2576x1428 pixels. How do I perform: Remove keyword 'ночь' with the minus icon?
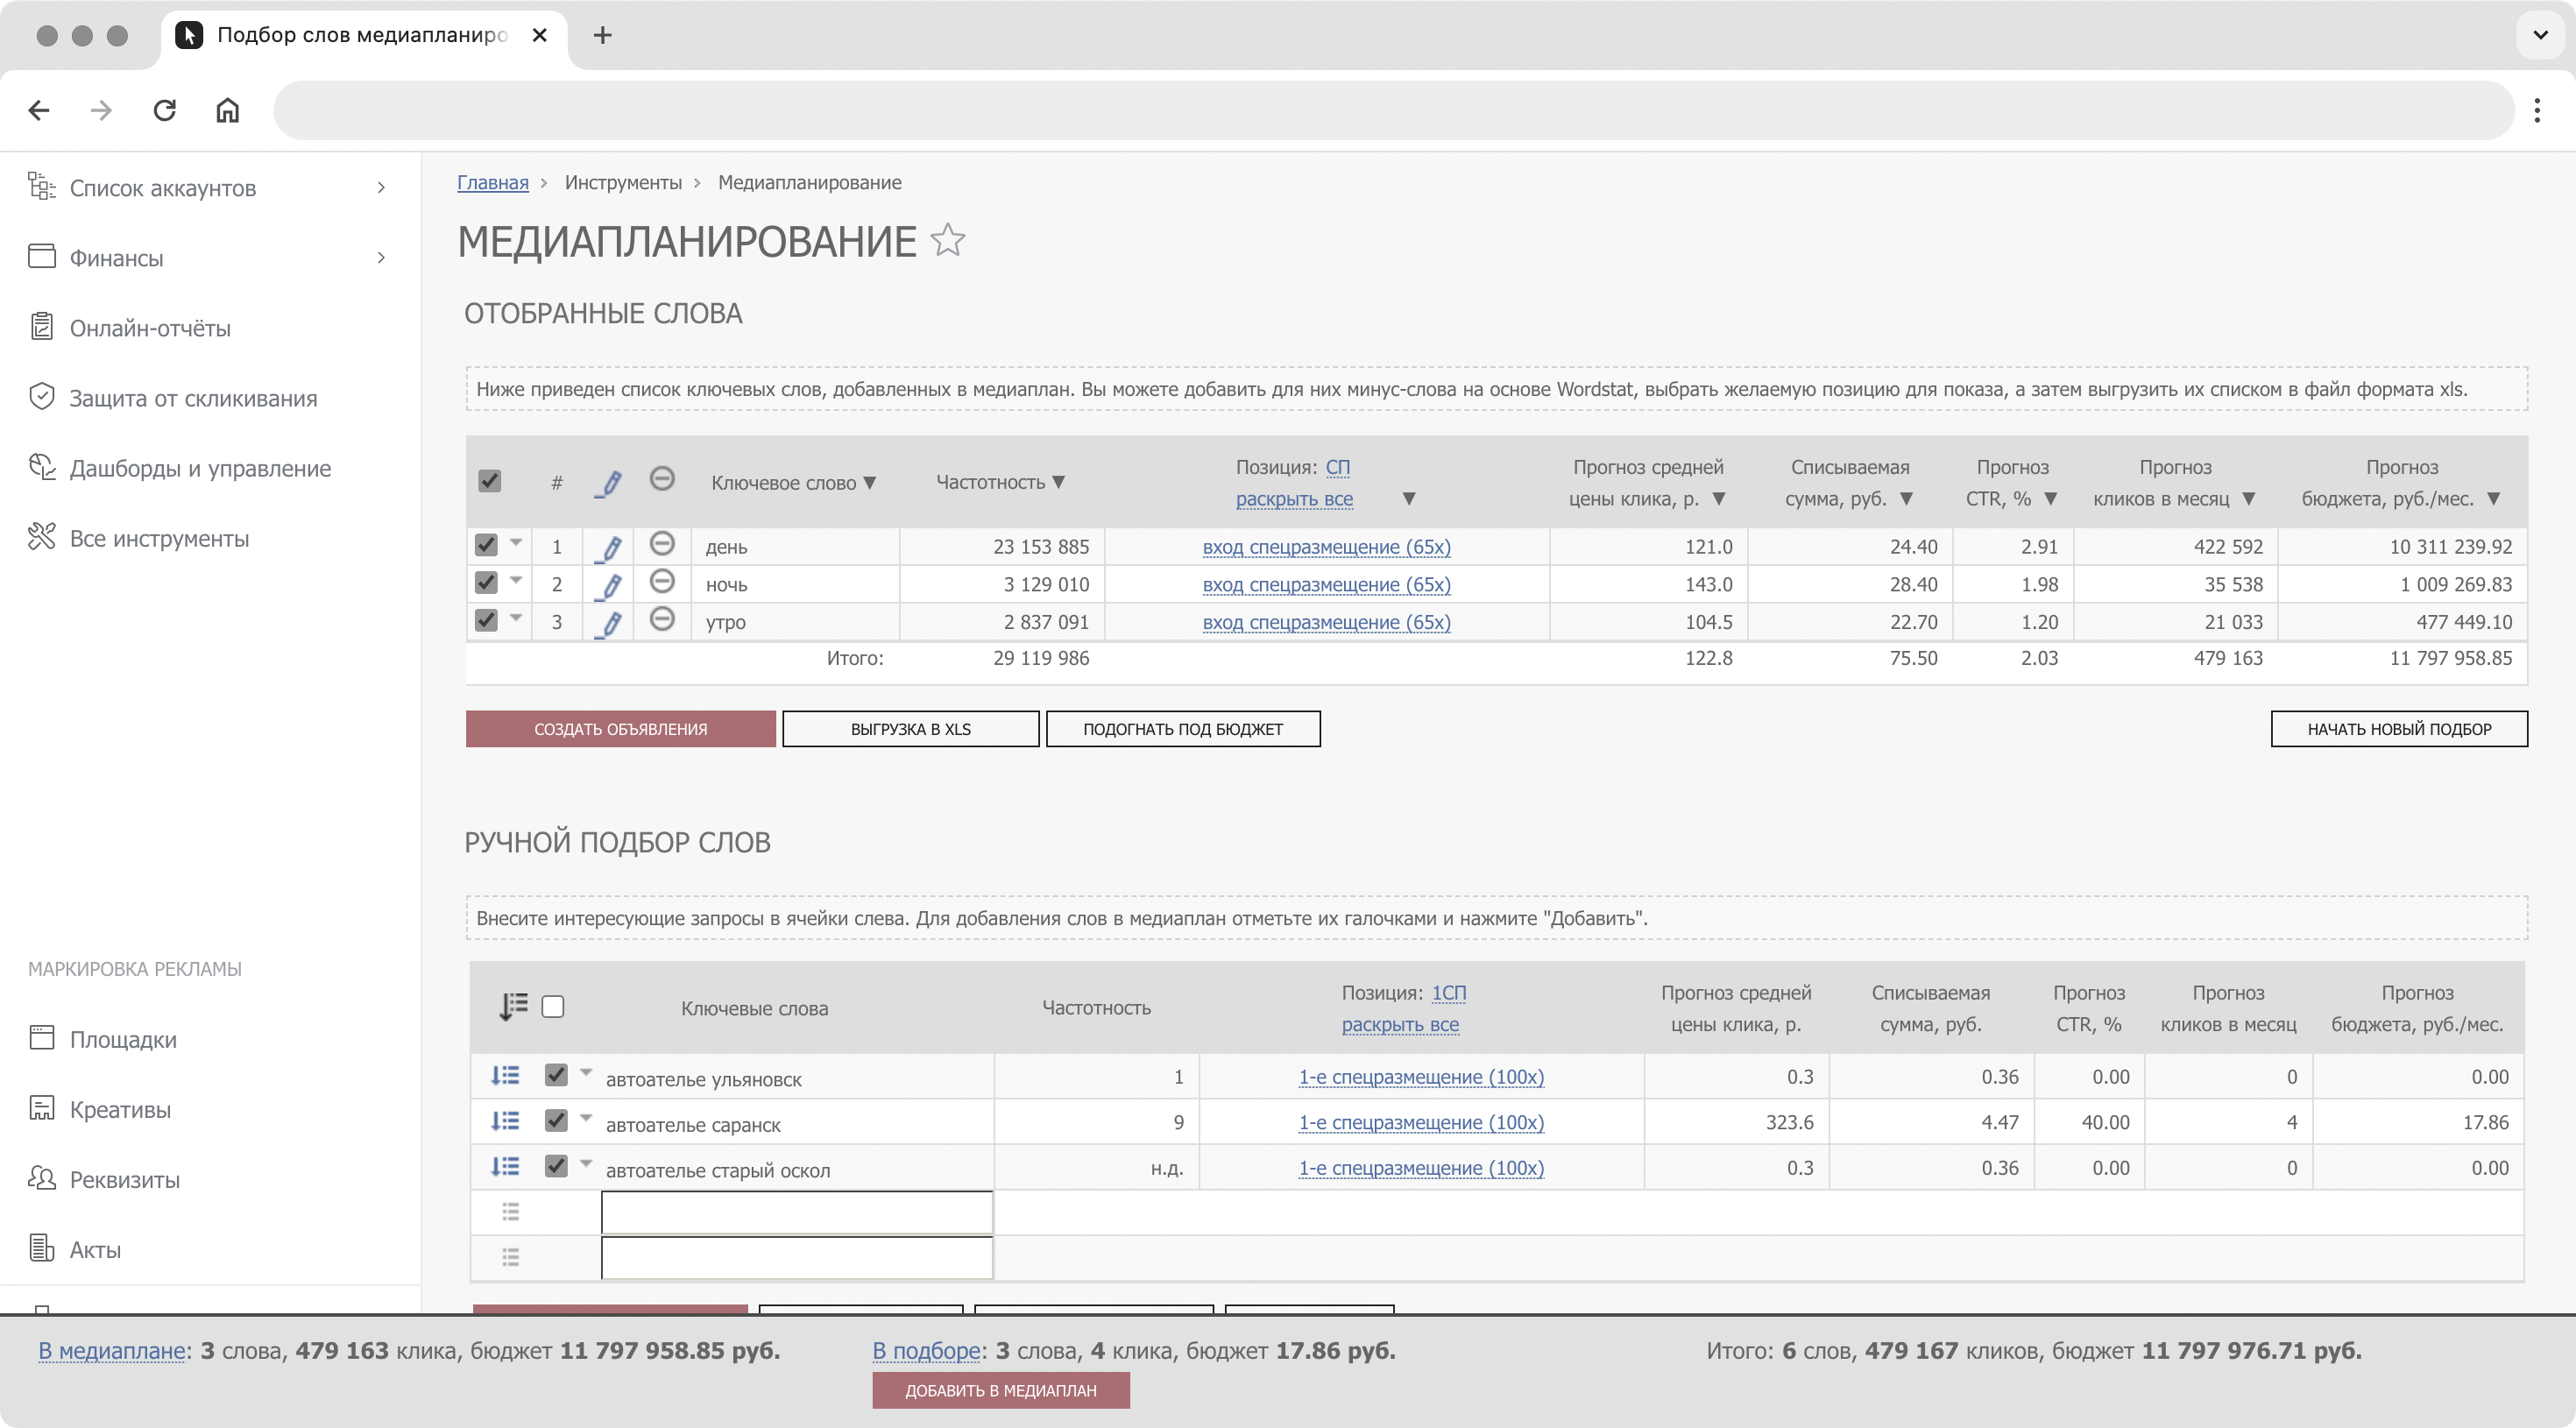pos(662,581)
